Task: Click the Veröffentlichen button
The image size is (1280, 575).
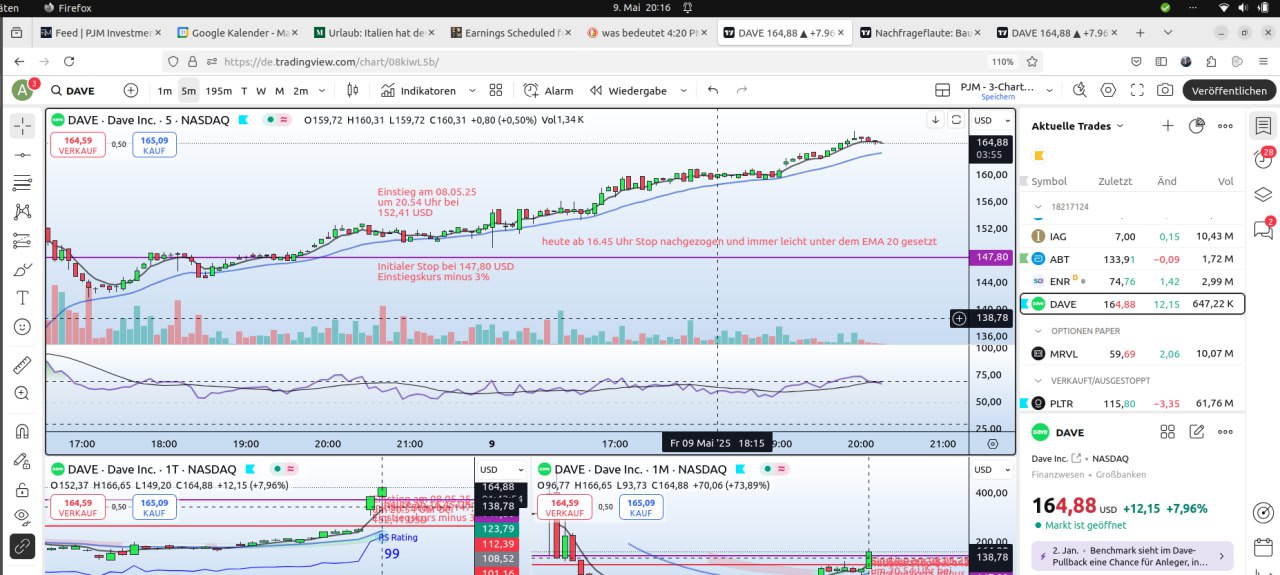Action: [x=1230, y=90]
